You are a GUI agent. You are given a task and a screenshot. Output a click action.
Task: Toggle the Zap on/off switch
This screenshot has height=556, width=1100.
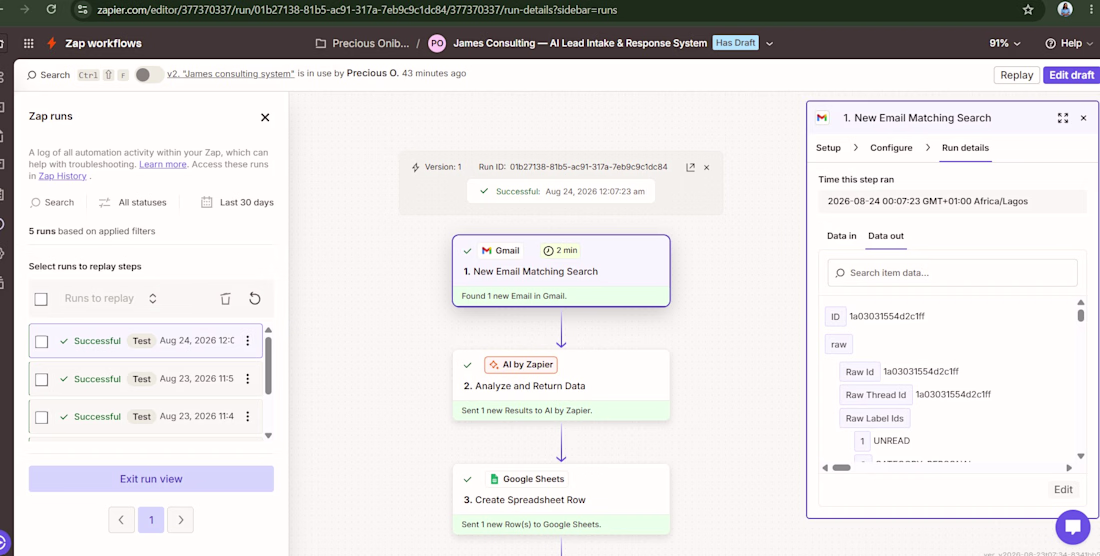(x=148, y=74)
